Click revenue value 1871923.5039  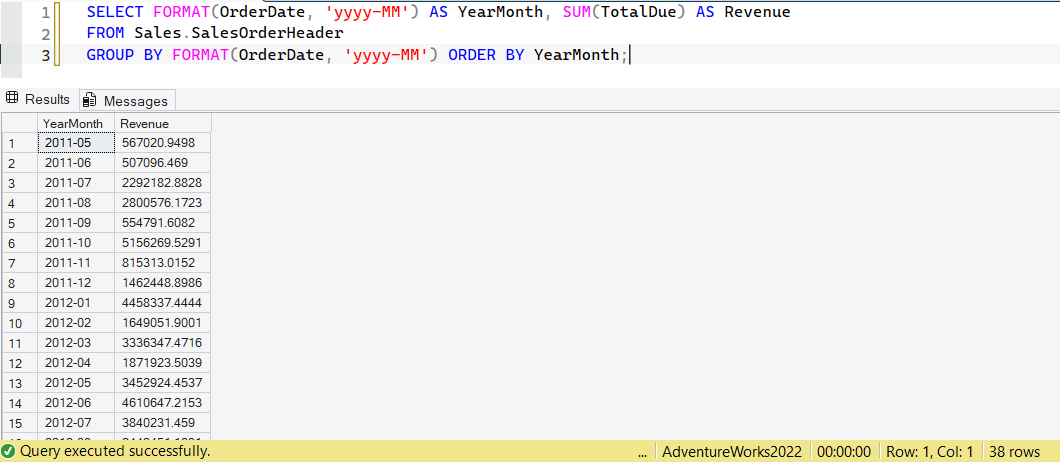tap(162, 362)
